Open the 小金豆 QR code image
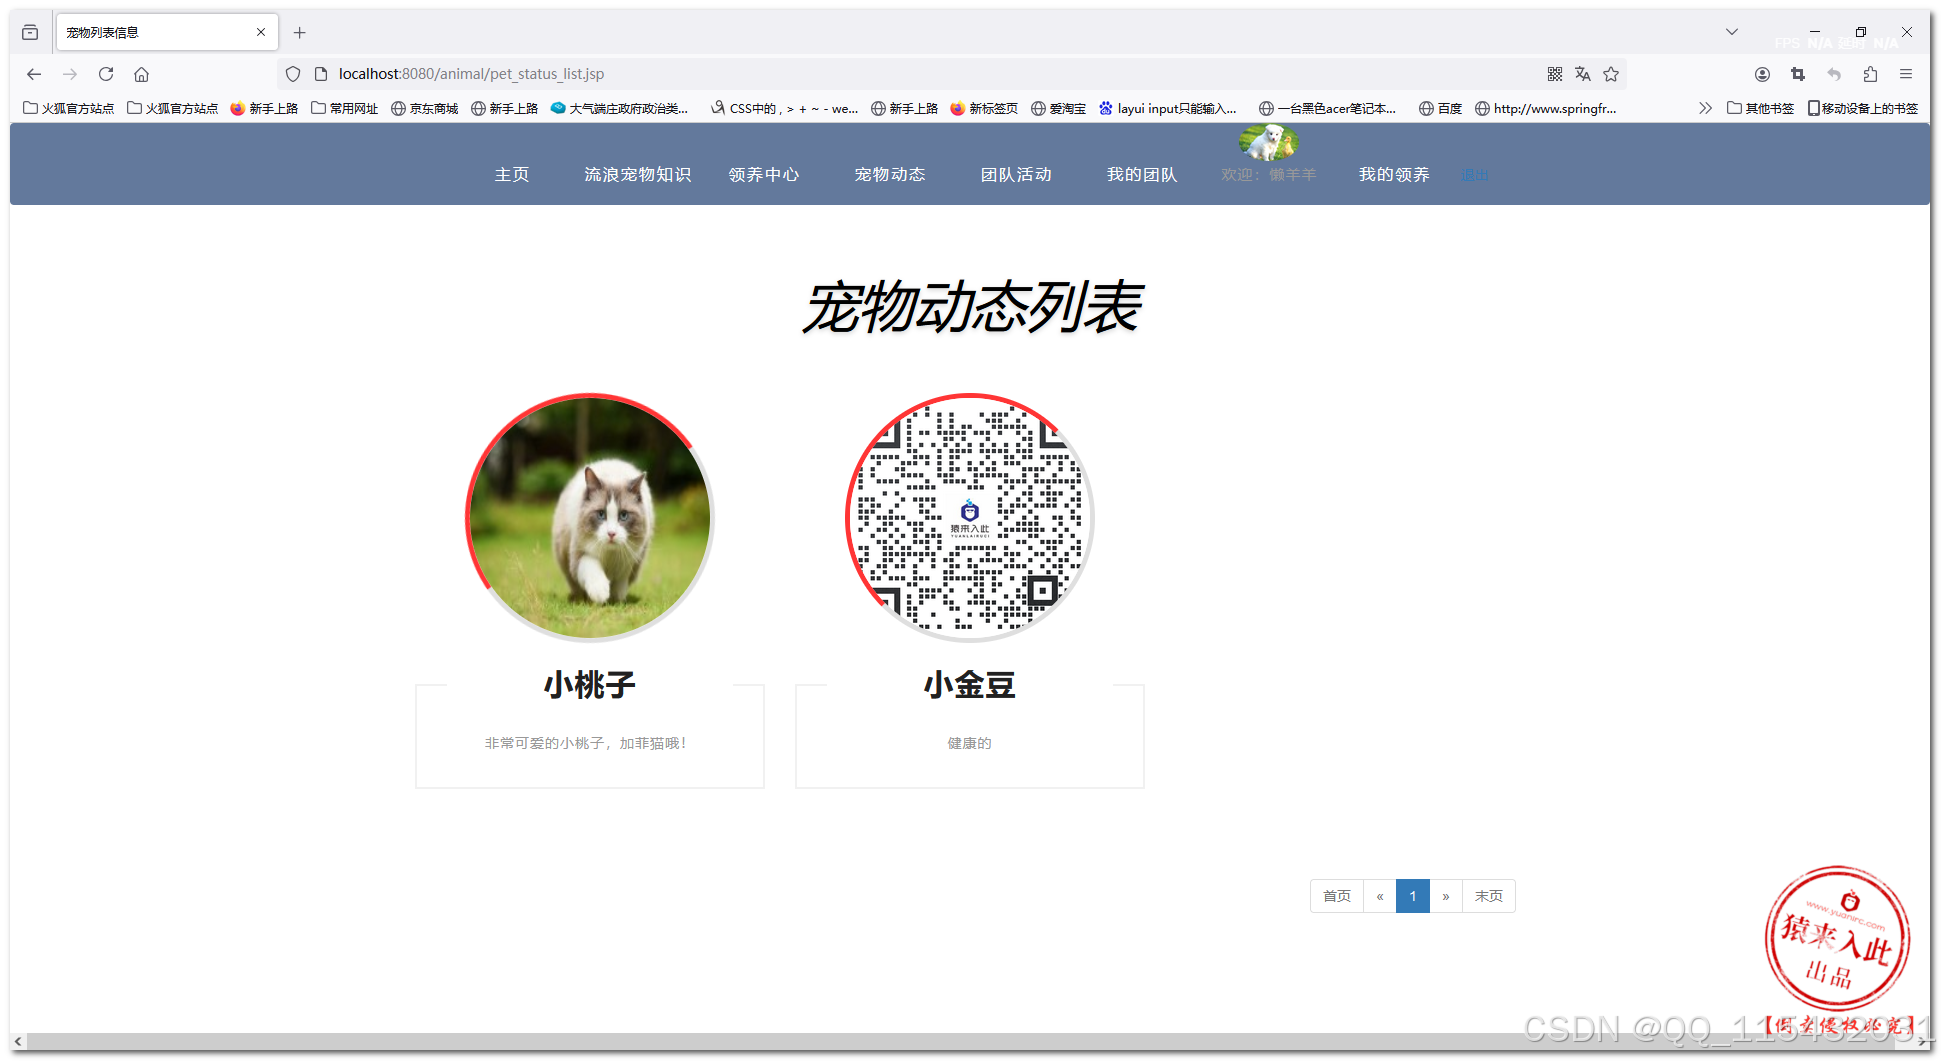 click(970, 518)
